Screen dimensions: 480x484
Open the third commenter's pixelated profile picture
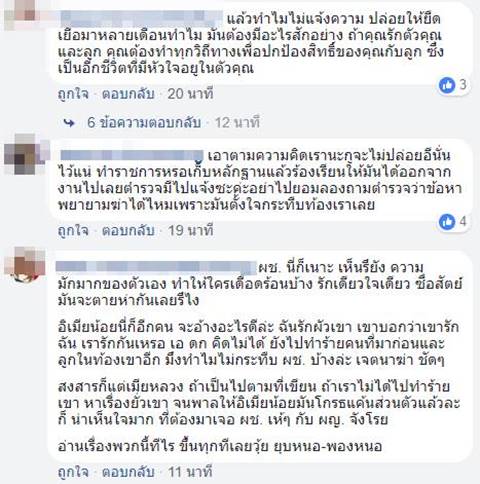(x=25, y=264)
